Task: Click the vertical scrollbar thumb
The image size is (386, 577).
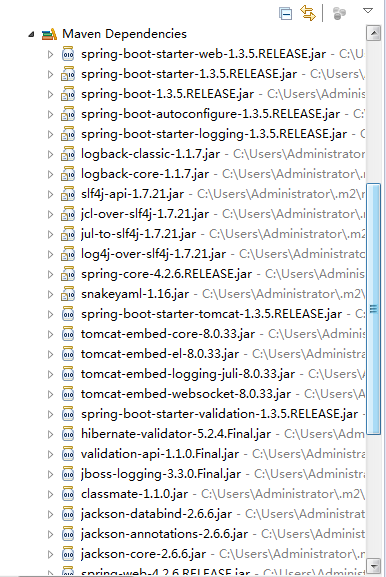Action: (x=373, y=309)
